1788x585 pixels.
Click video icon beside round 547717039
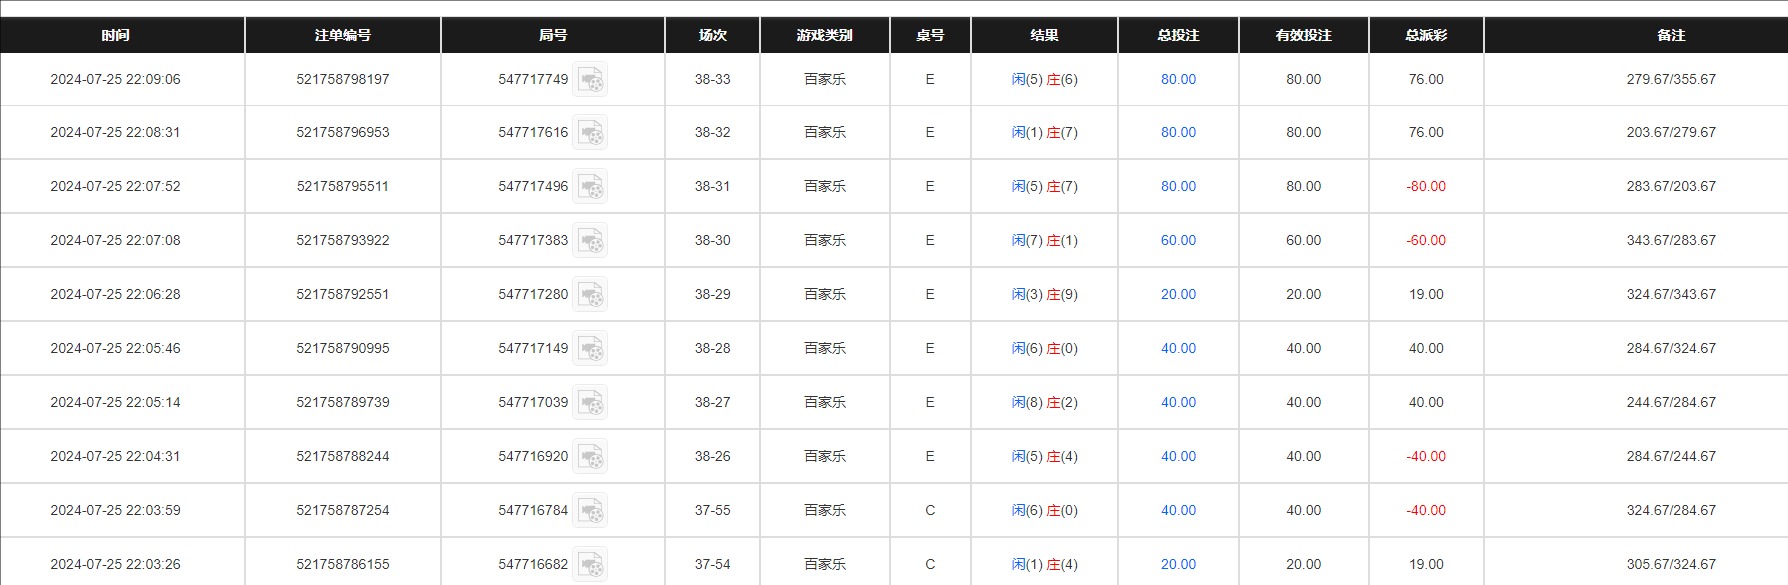(590, 403)
